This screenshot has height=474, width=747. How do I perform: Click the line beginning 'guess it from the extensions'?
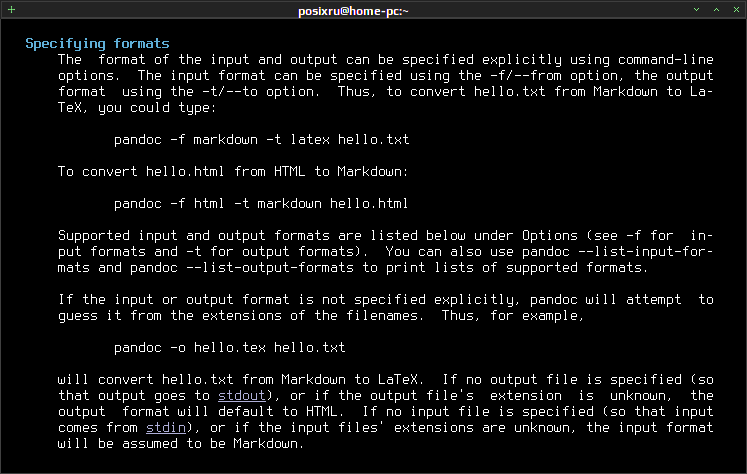[x=321, y=315]
